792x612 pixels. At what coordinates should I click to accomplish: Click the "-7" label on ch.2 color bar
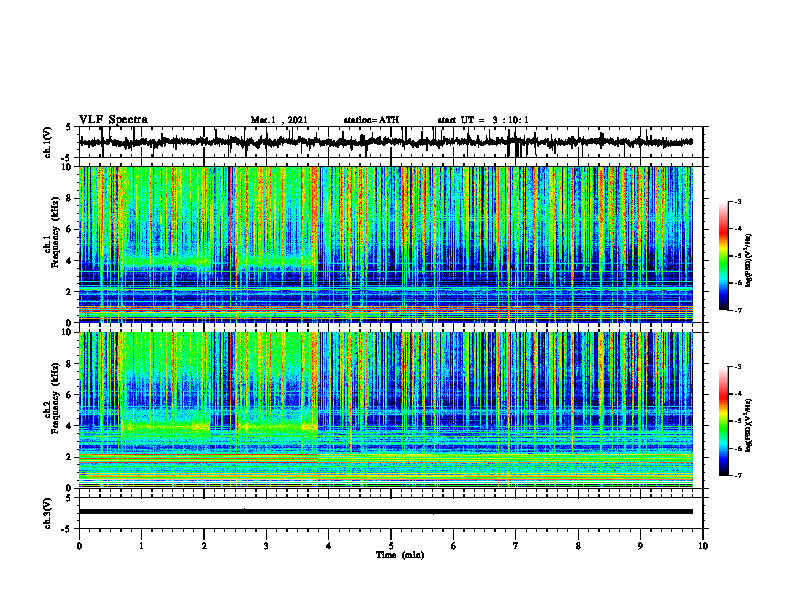[738, 475]
